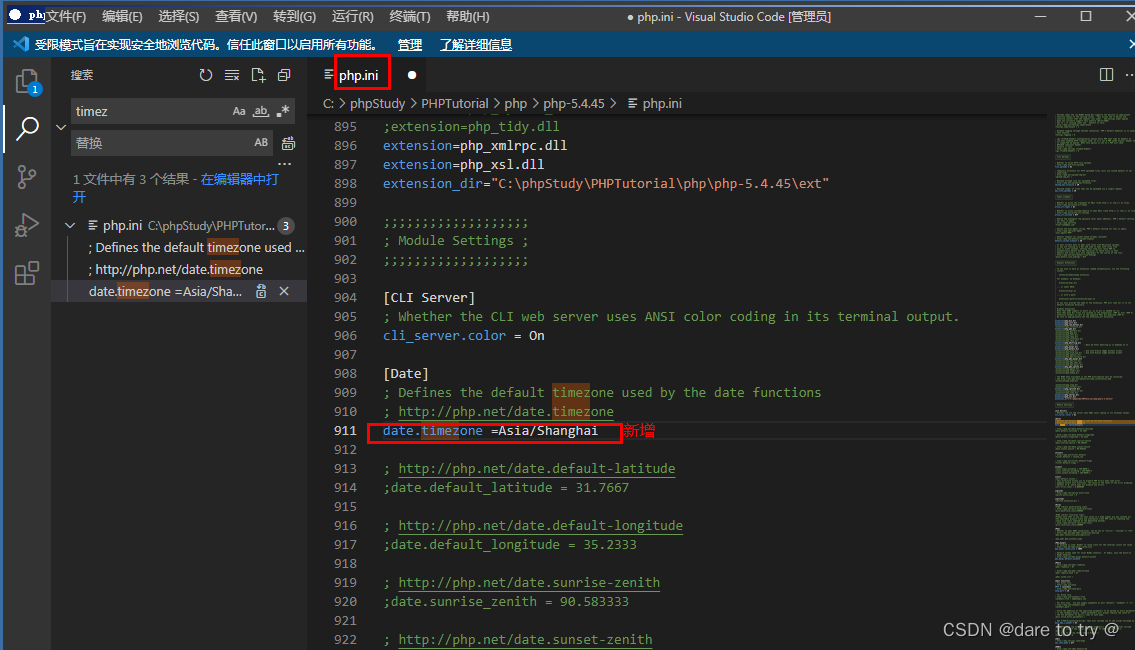1135x650 pixels.
Task: Open the 文件(F) menu
Action: [66, 16]
